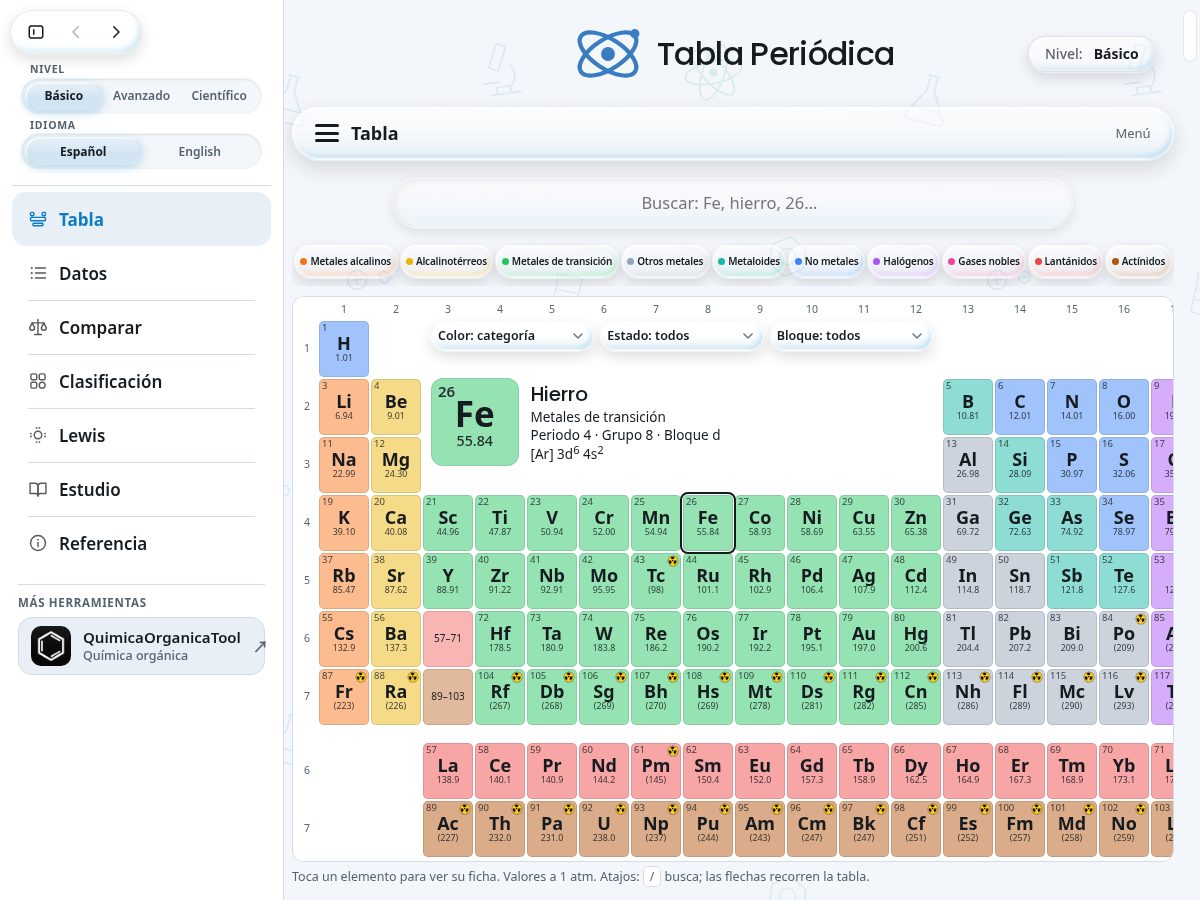Switch language to English
This screenshot has height=900, width=1200.
pyautogui.click(x=199, y=152)
